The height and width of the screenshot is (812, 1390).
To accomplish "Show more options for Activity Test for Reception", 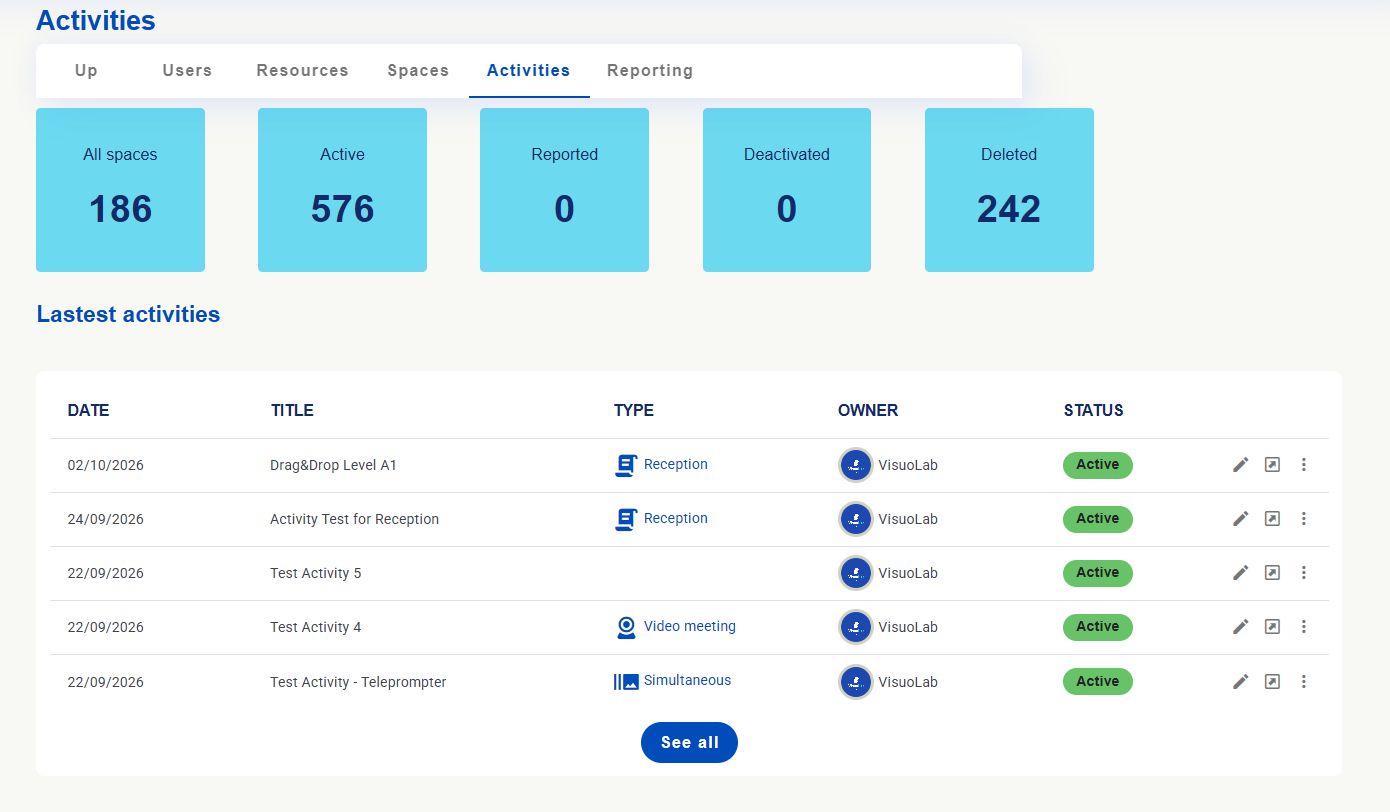I will click(x=1303, y=519).
